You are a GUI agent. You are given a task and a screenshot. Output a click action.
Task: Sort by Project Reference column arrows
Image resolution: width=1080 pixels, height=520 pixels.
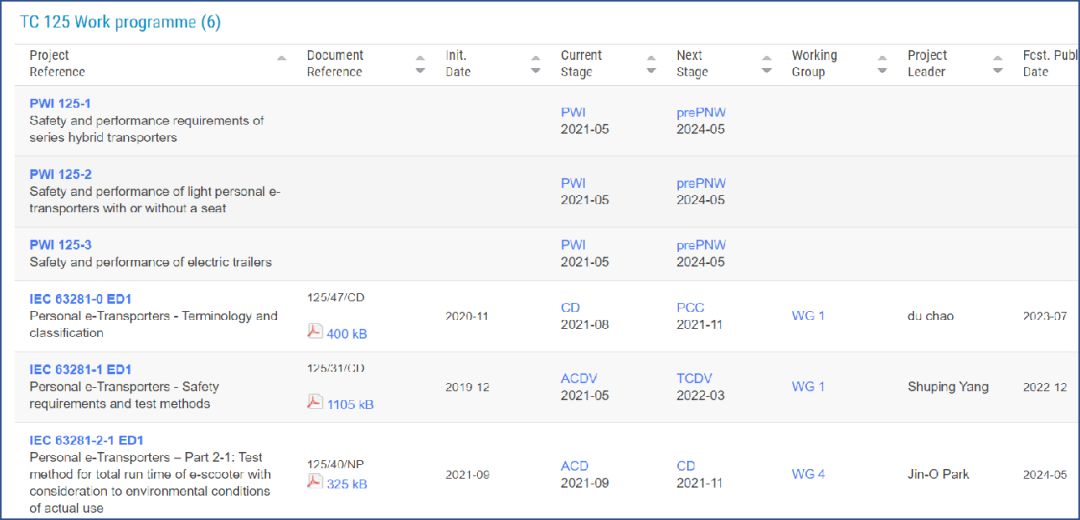(282, 64)
